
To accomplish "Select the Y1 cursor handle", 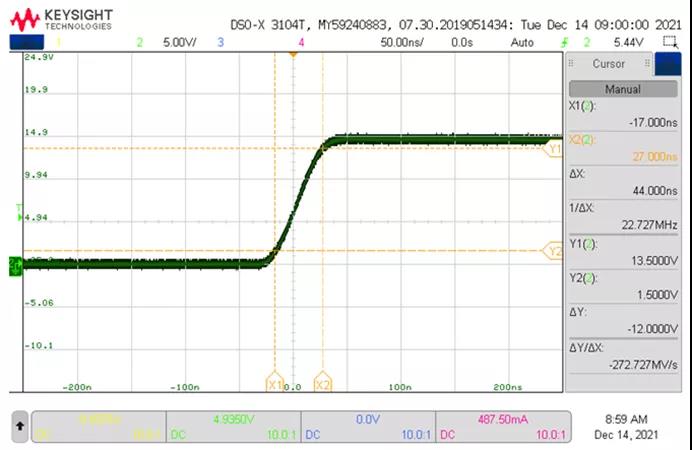I will pos(554,149).
